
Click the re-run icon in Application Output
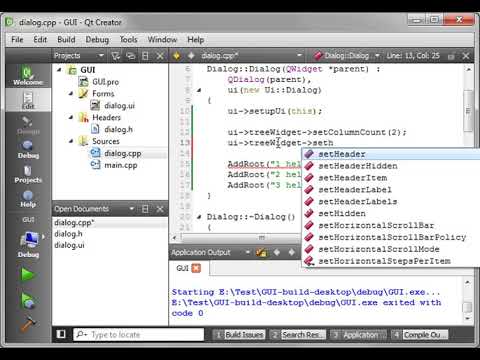coord(262,253)
